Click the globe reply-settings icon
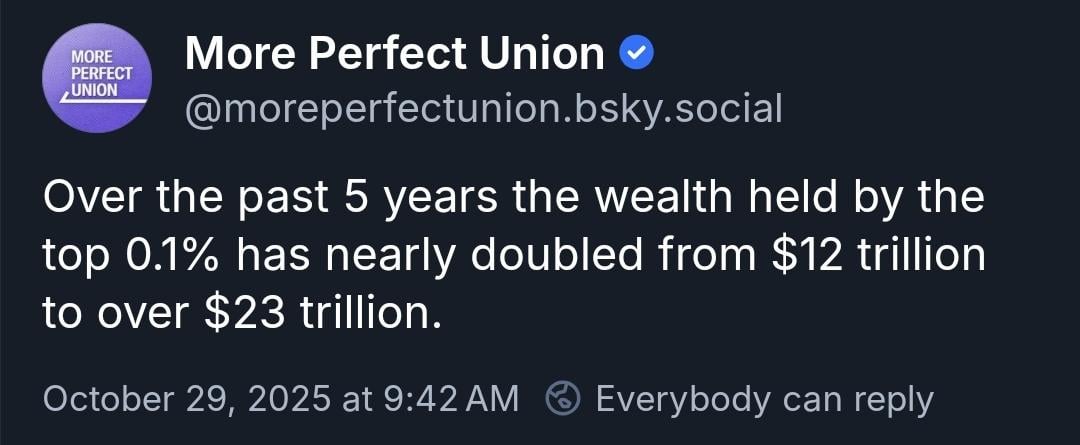Viewport: 1080px width, 445px height. [563, 399]
